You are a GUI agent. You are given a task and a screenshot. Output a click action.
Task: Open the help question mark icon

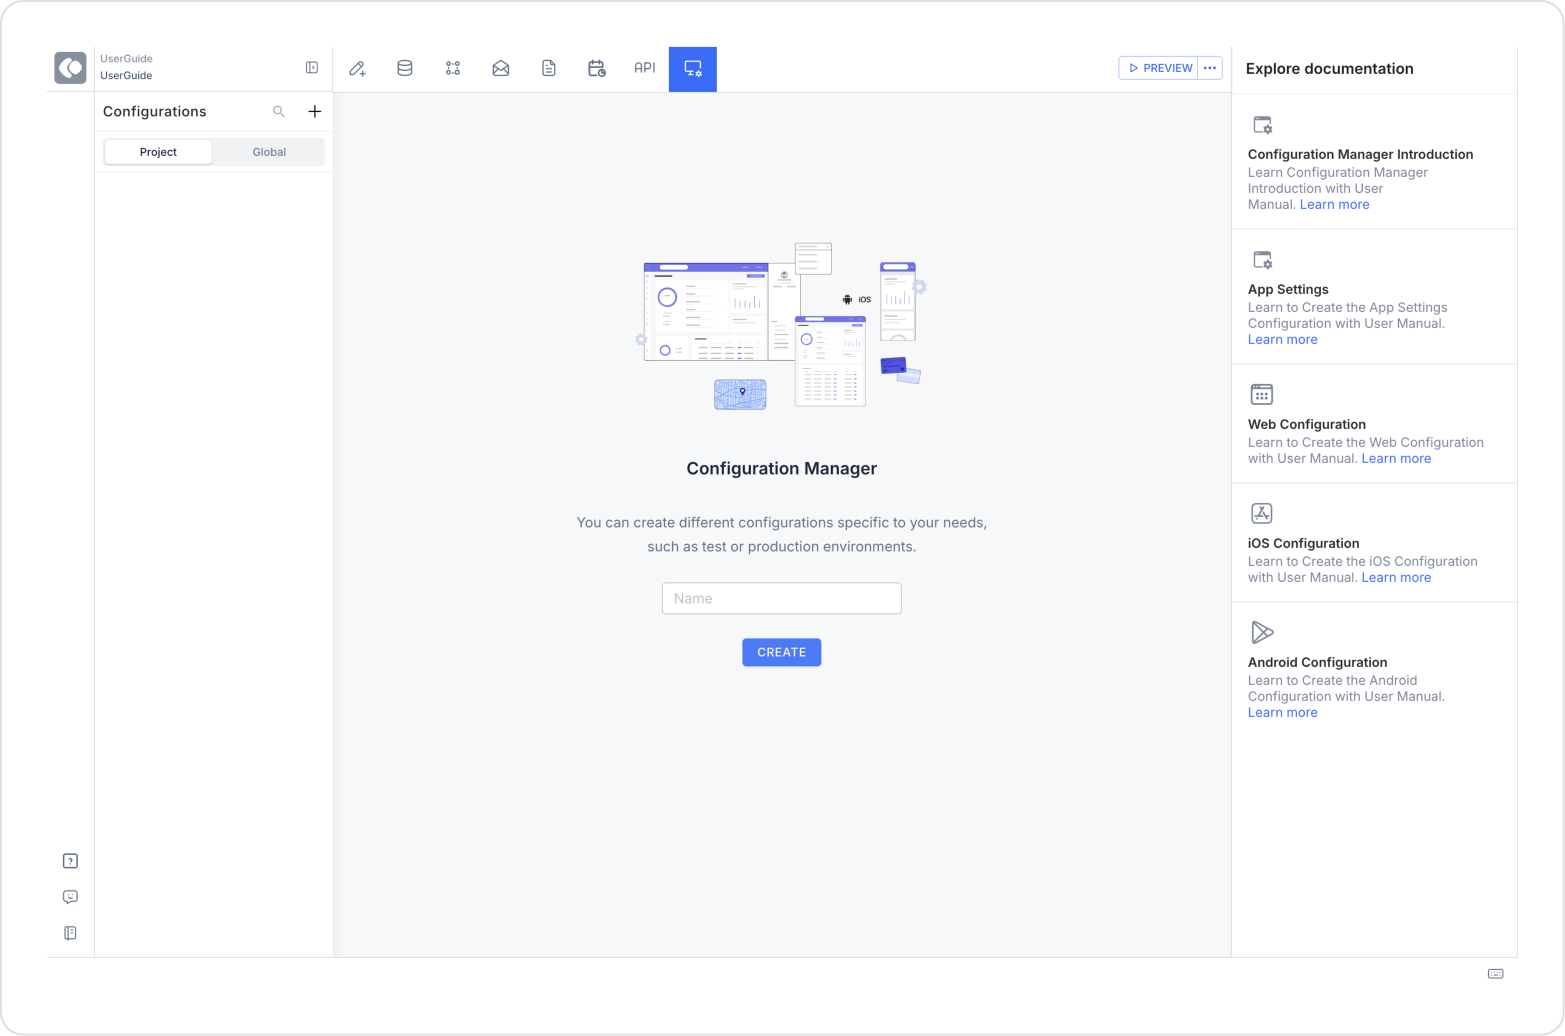(x=70, y=861)
